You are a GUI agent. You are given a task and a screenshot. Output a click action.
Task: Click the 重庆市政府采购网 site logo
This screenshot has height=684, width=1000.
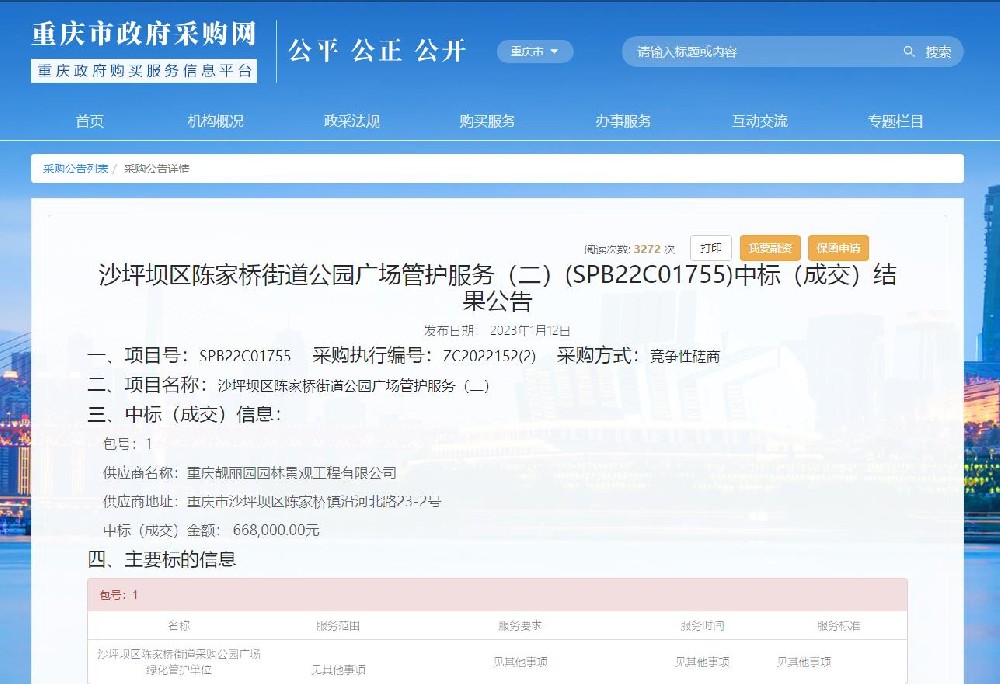(144, 34)
